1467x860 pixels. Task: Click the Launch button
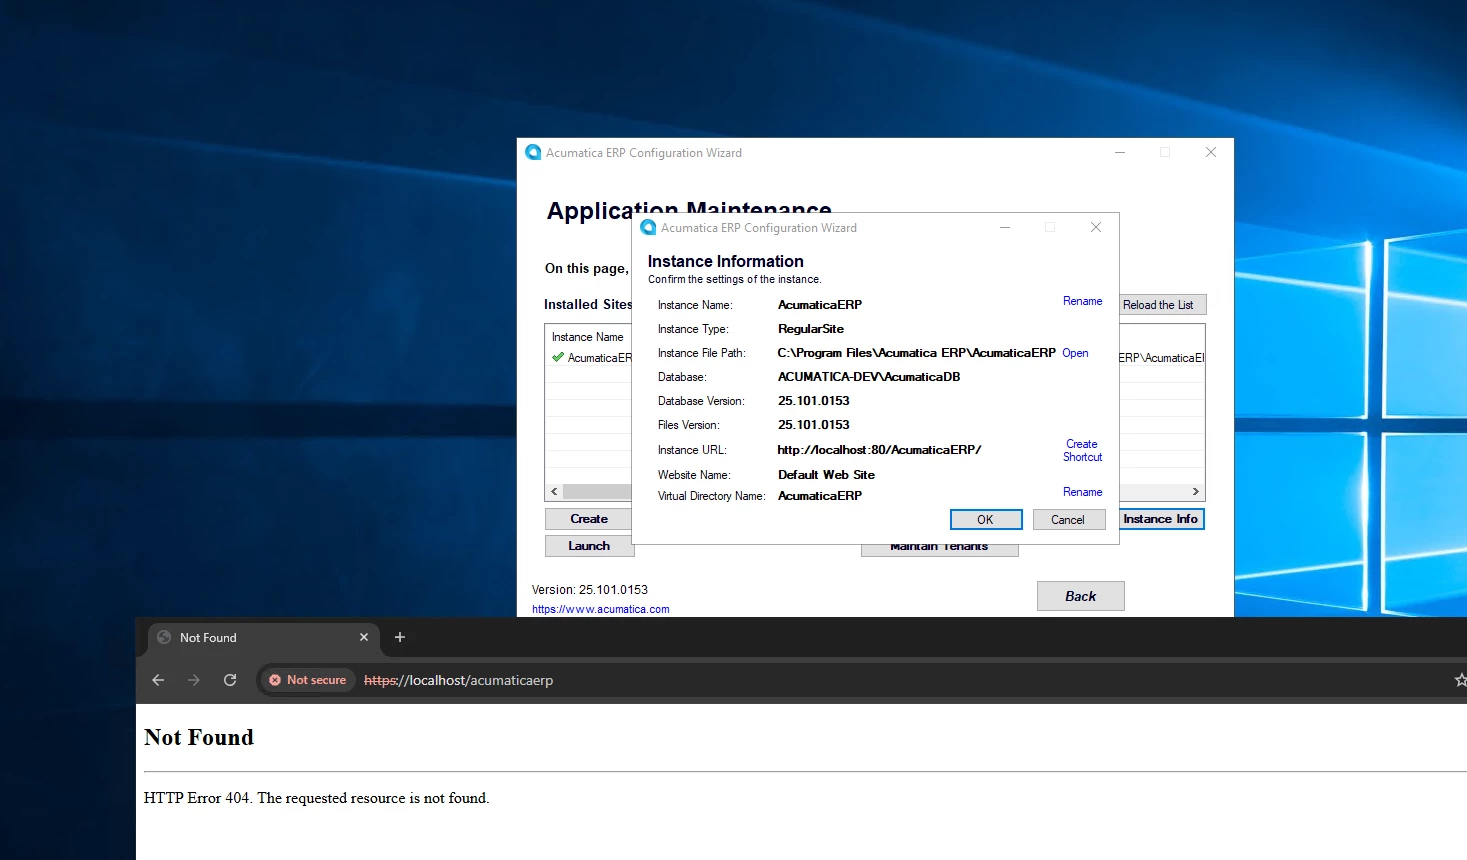589,546
